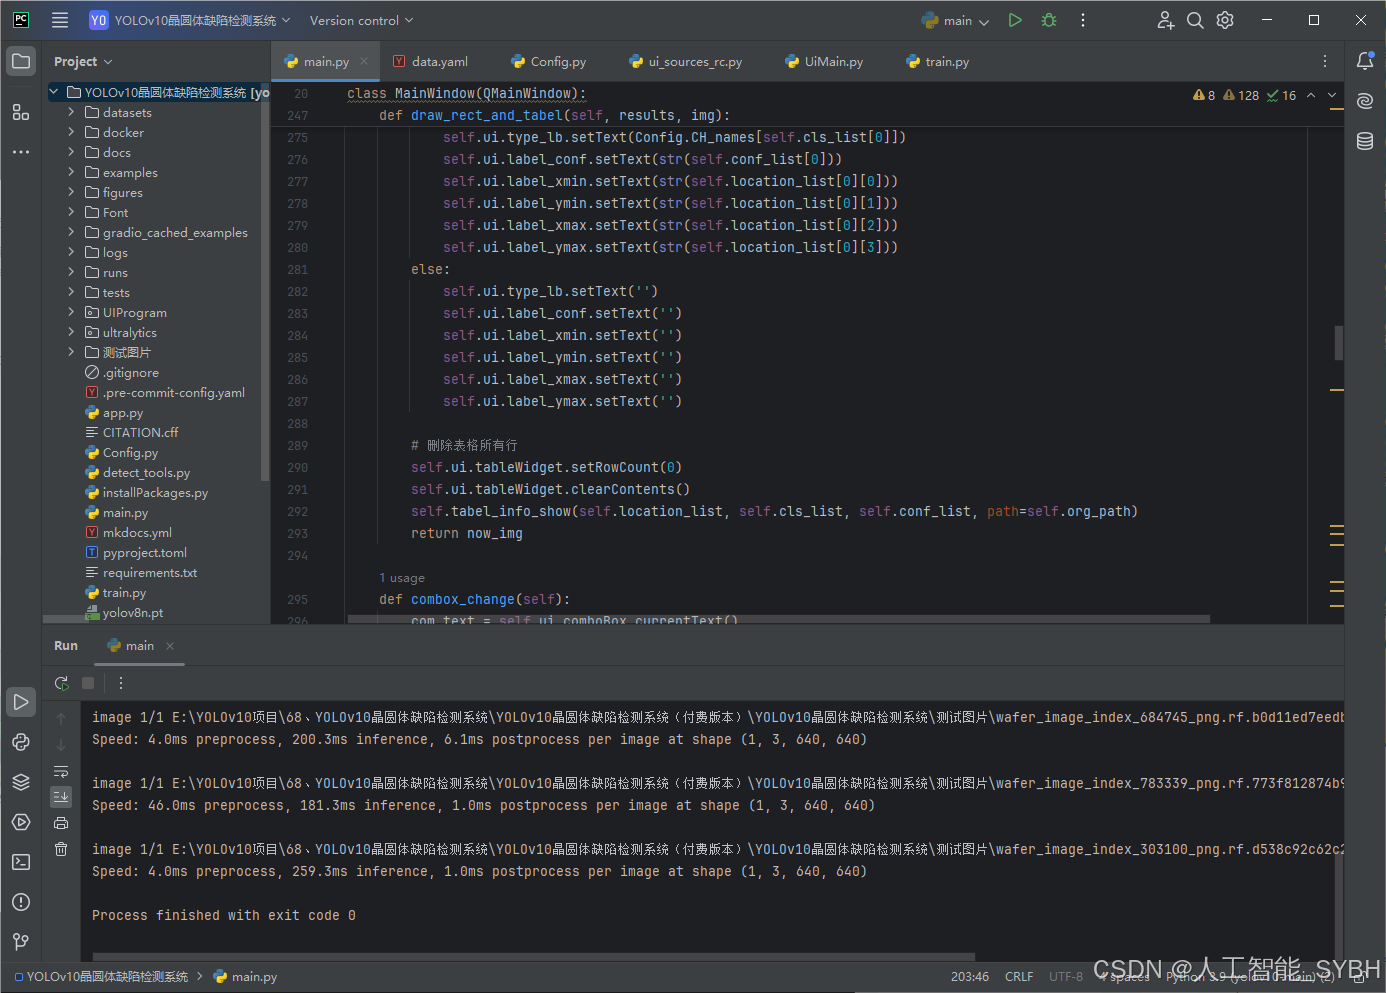Run the main configuration with the green play button
Image resolution: width=1386 pixels, height=993 pixels.
[x=1015, y=20]
